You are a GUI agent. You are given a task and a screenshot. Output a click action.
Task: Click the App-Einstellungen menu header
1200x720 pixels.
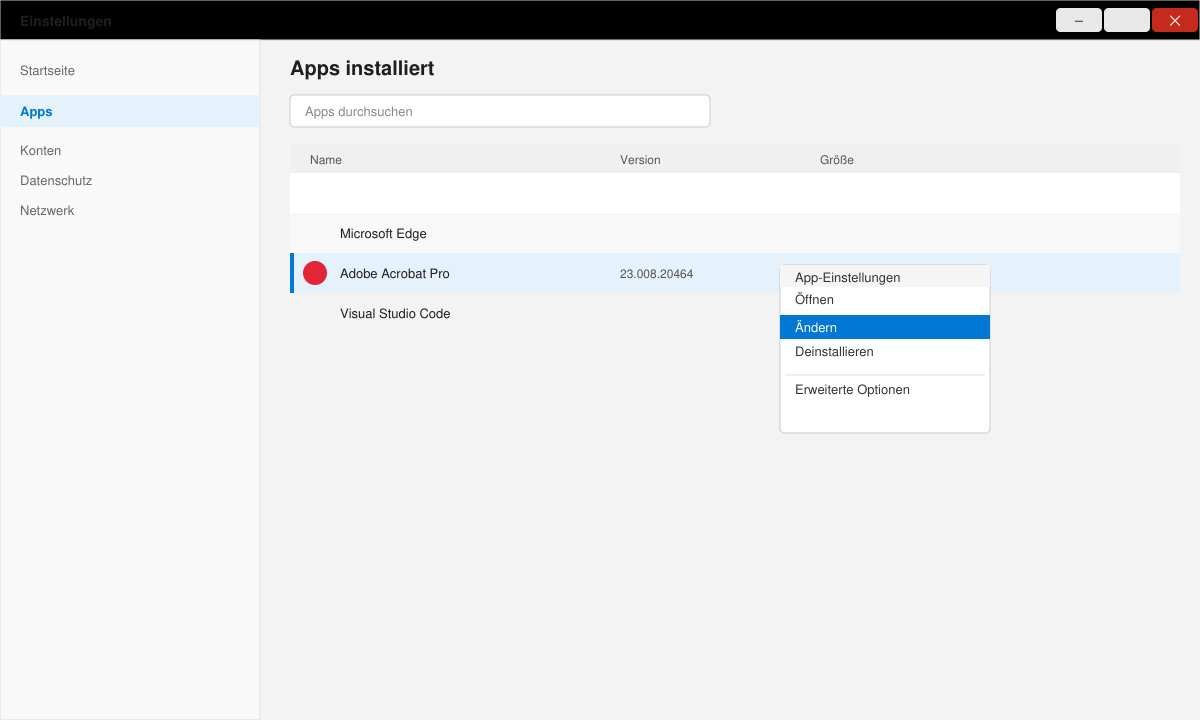point(885,277)
